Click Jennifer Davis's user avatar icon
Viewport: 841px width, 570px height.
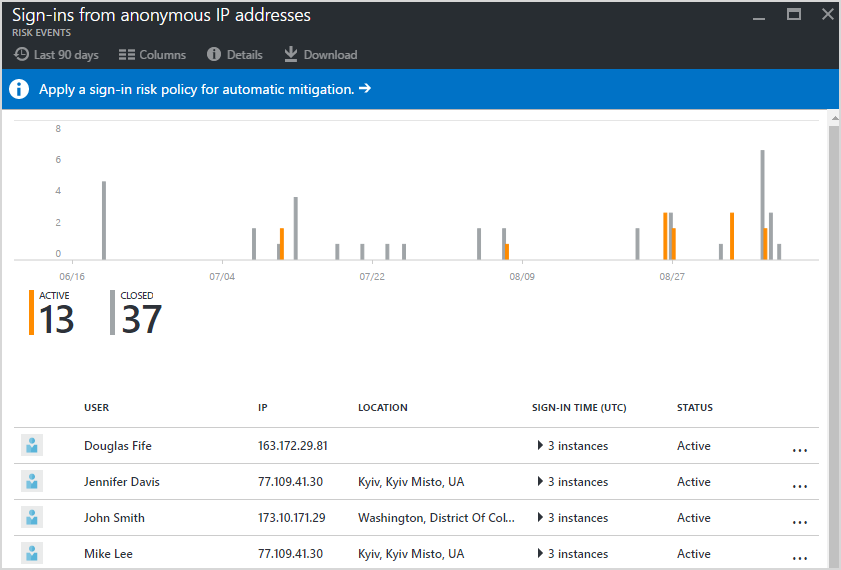pyautogui.click(x=32, y=482)
